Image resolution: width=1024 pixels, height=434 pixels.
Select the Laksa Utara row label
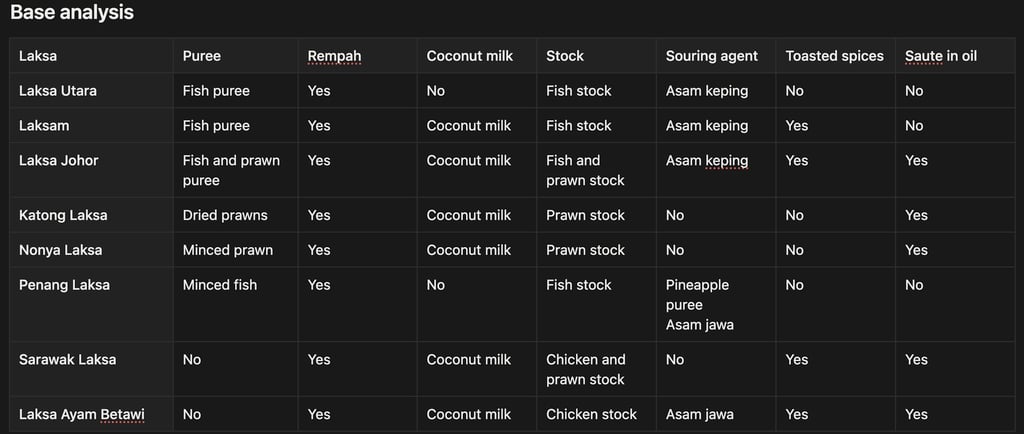tap(58, 91)
